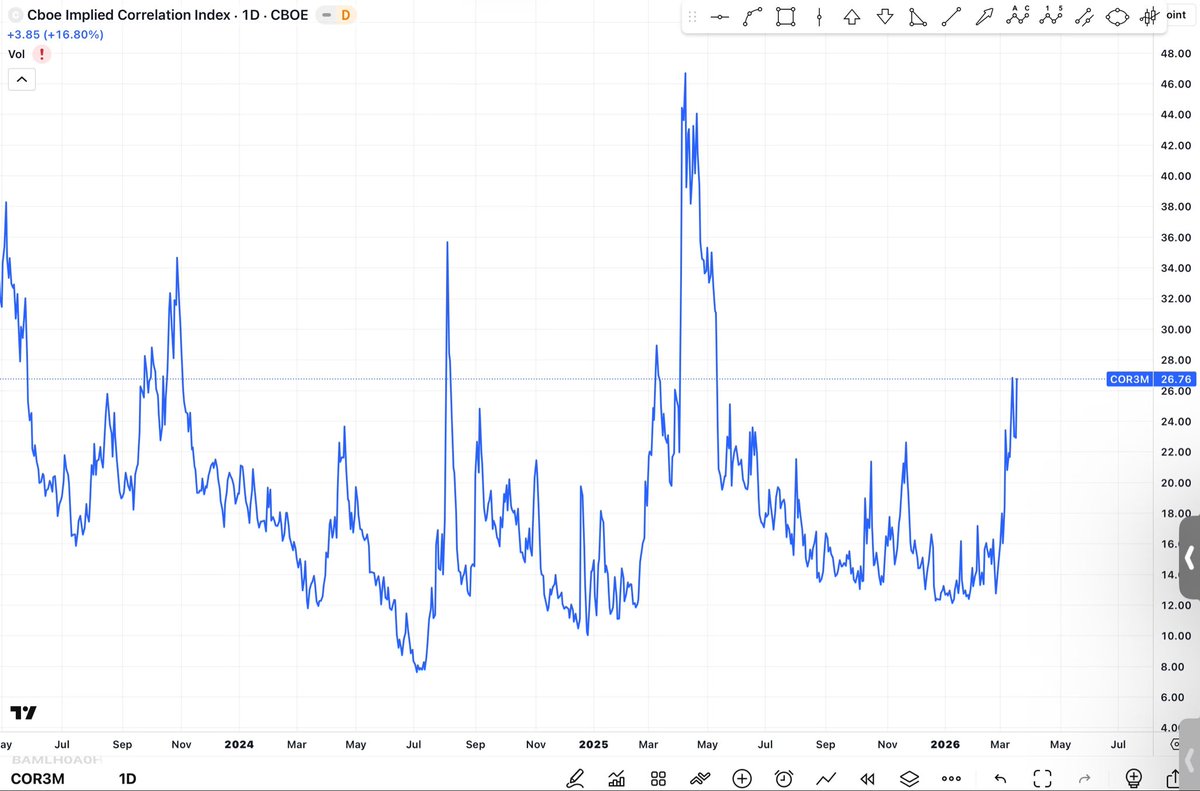Screen dimensions: 1200x791
Task: Collapse the indicator legend chevron
Action: tap(22, 79)
